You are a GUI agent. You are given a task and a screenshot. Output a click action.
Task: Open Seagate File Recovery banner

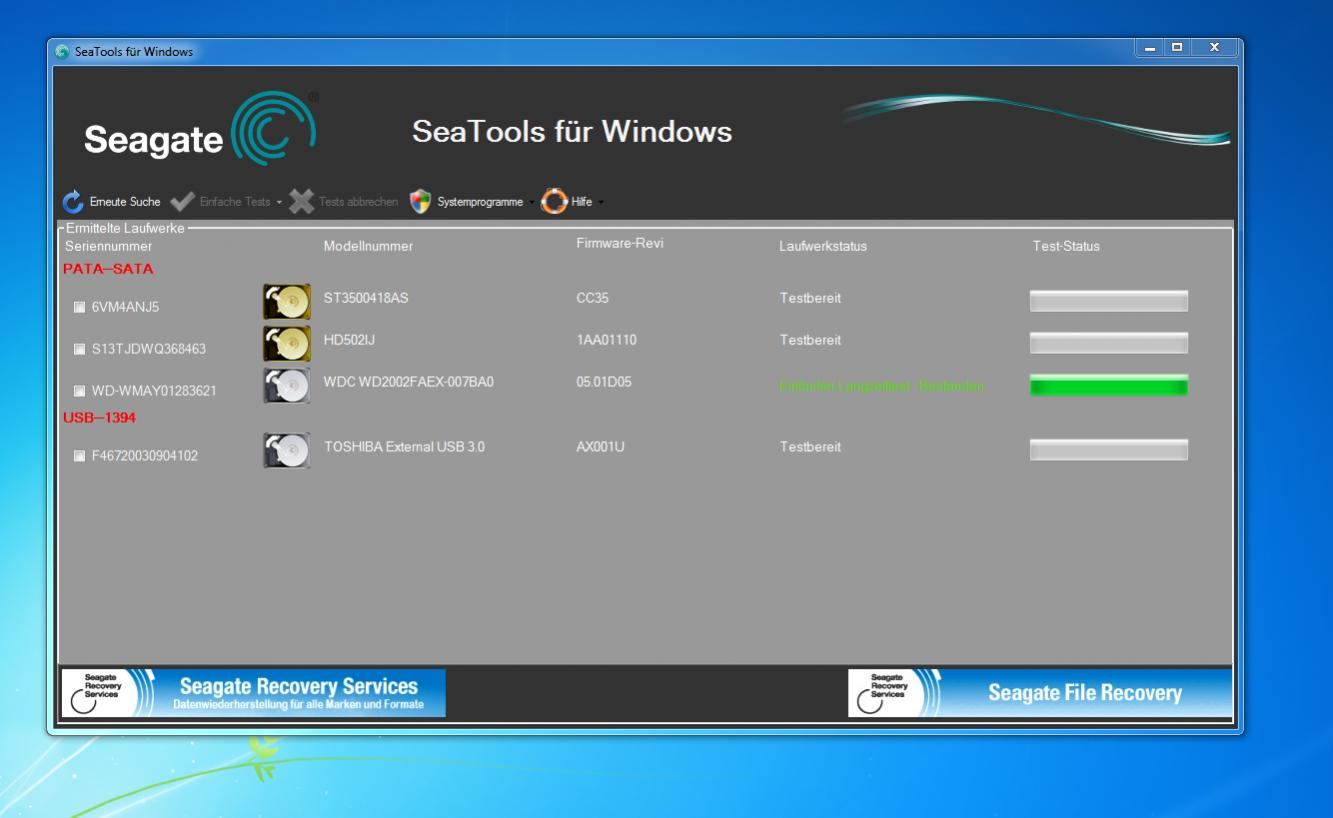point(1040,693)
